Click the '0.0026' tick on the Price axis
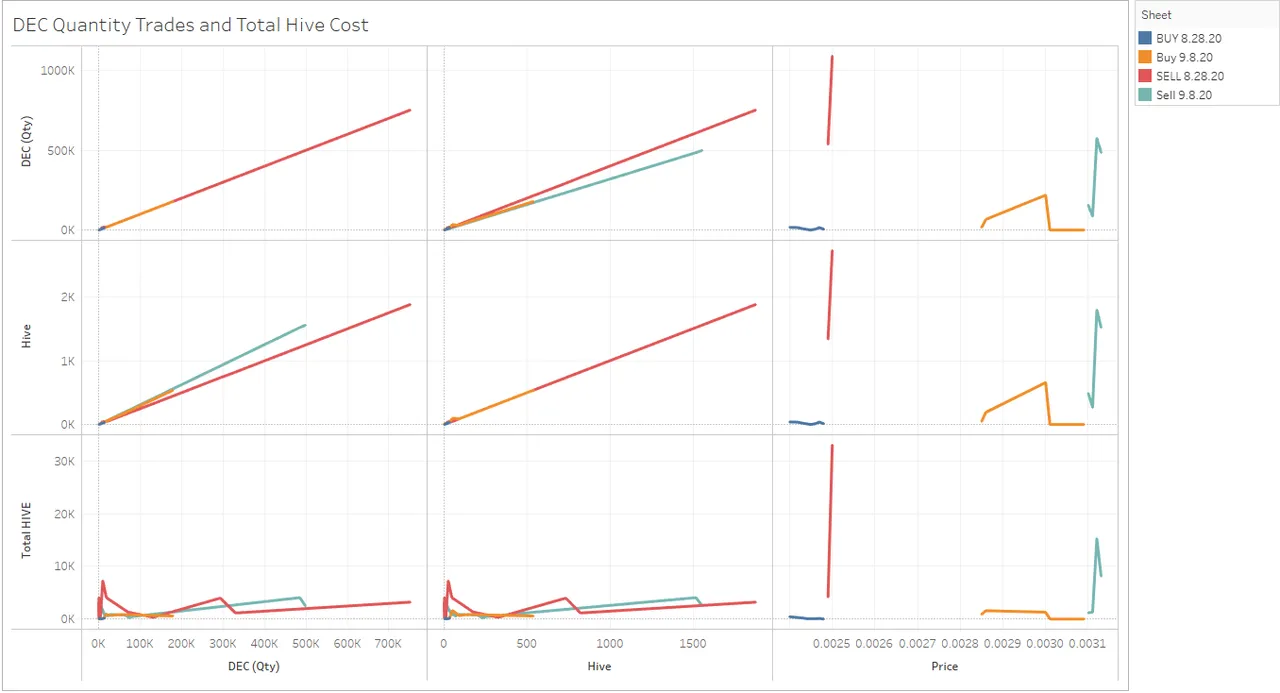Screen dimensions: 1280x693 (874, 644)
